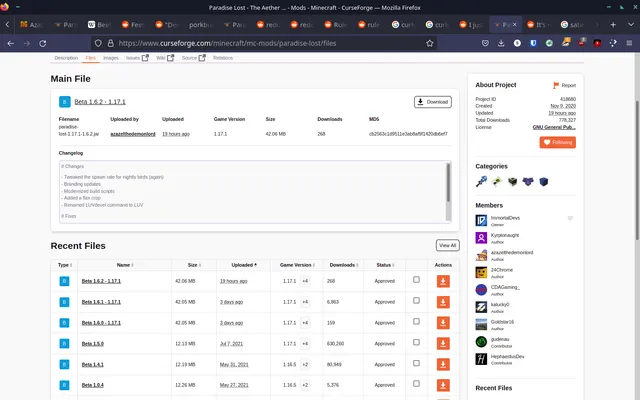This screenshot has height=400, width=640.
Task: Click the Firefox URL address field
Action: (263, 43)
